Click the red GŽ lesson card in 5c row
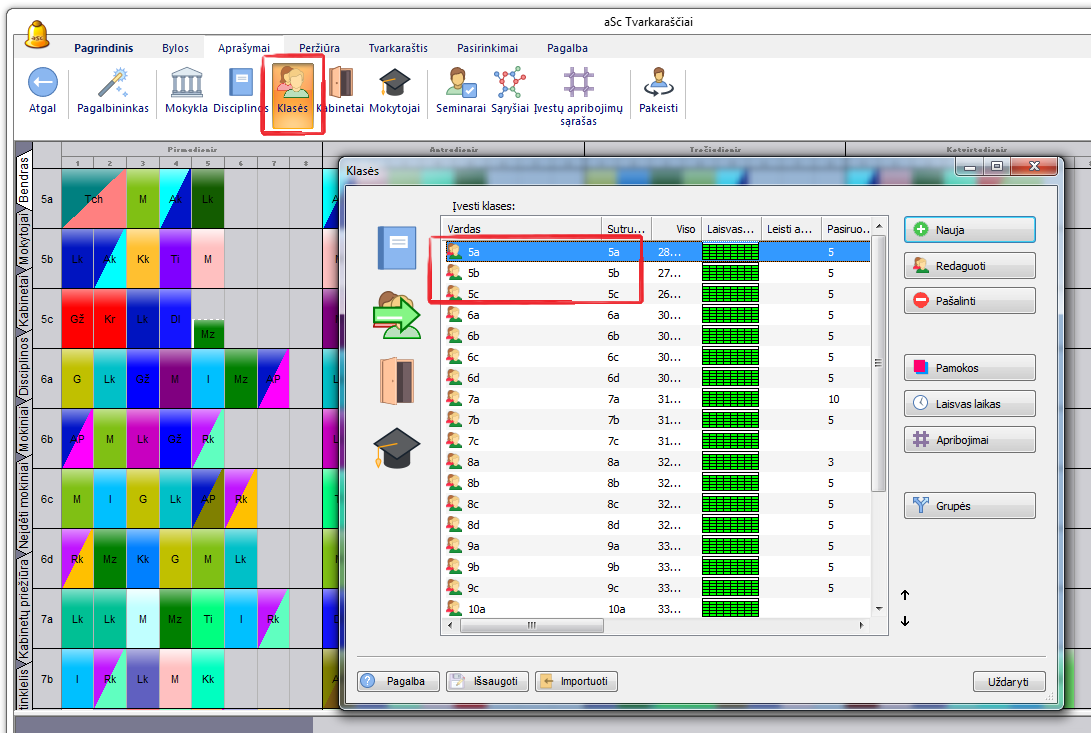The height and width of the screenshot is (733, 1091). pos(77,318)
